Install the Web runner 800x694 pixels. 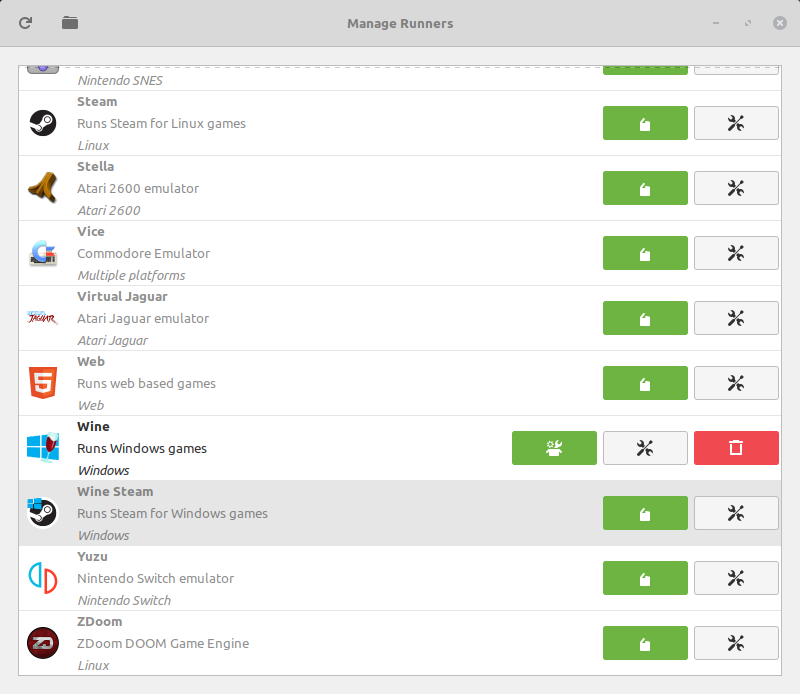pos(645,383)
